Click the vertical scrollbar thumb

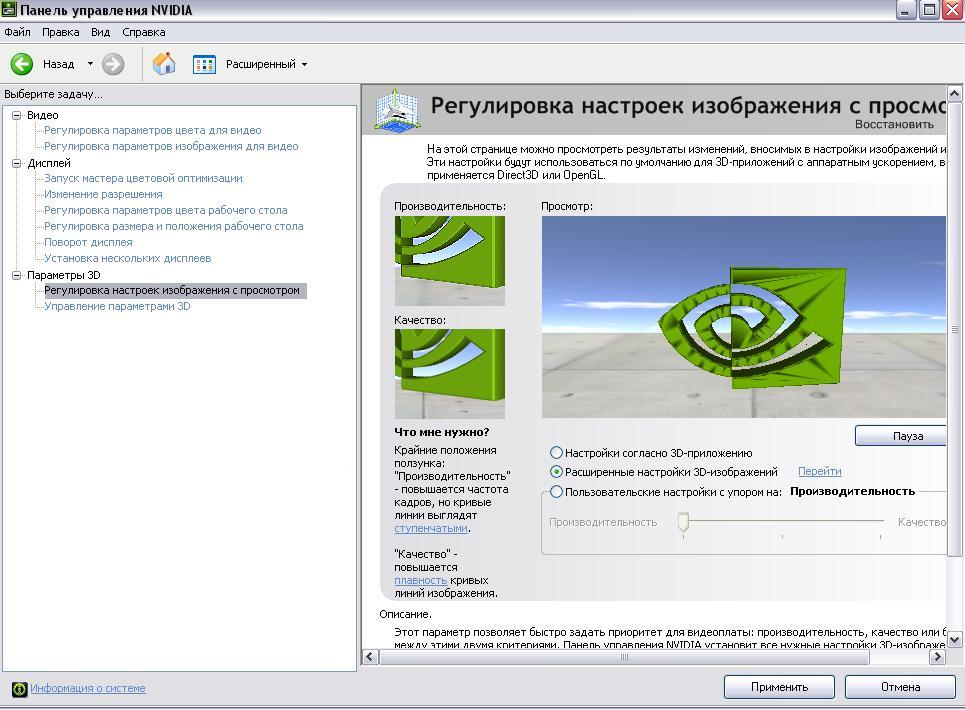point(955,330)
